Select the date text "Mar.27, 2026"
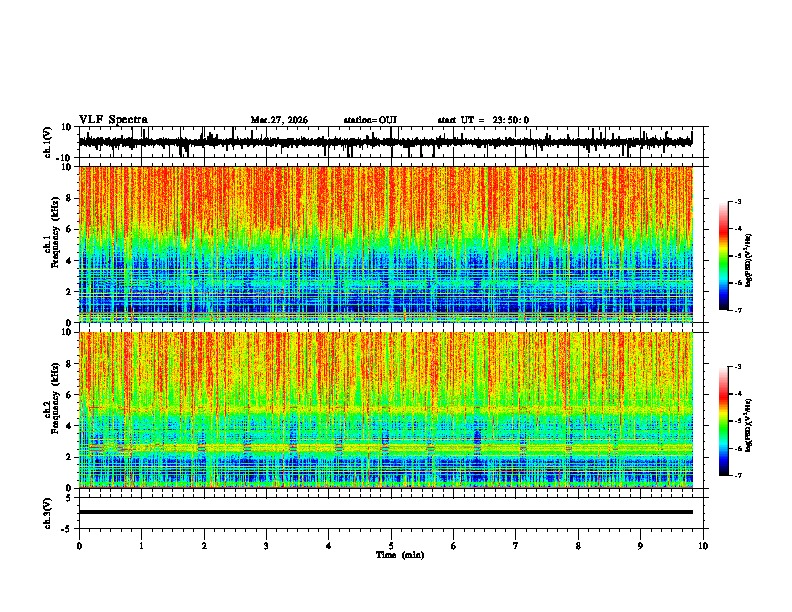The height and width of the screenshot is (612, 792). click(279, 120)
